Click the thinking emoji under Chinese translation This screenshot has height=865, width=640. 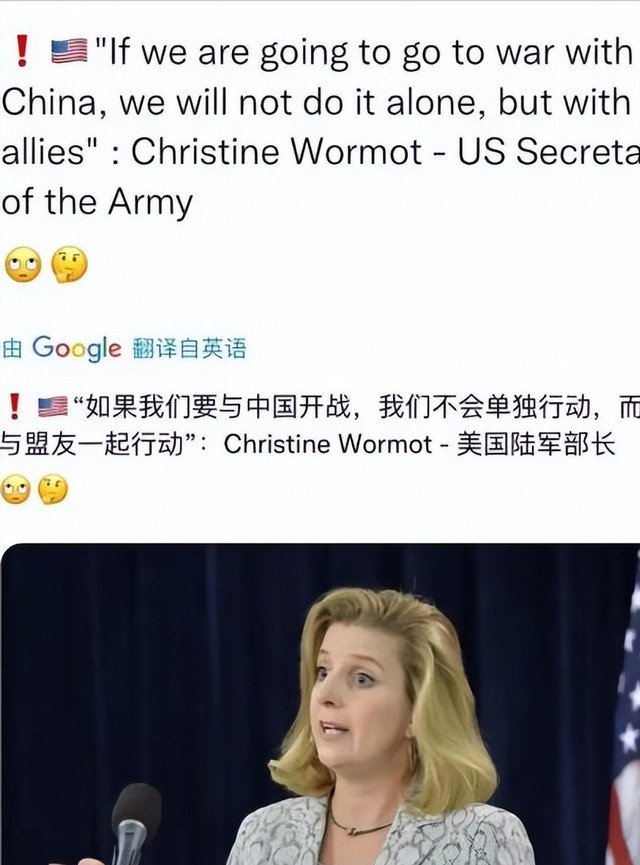click(53, 489)
